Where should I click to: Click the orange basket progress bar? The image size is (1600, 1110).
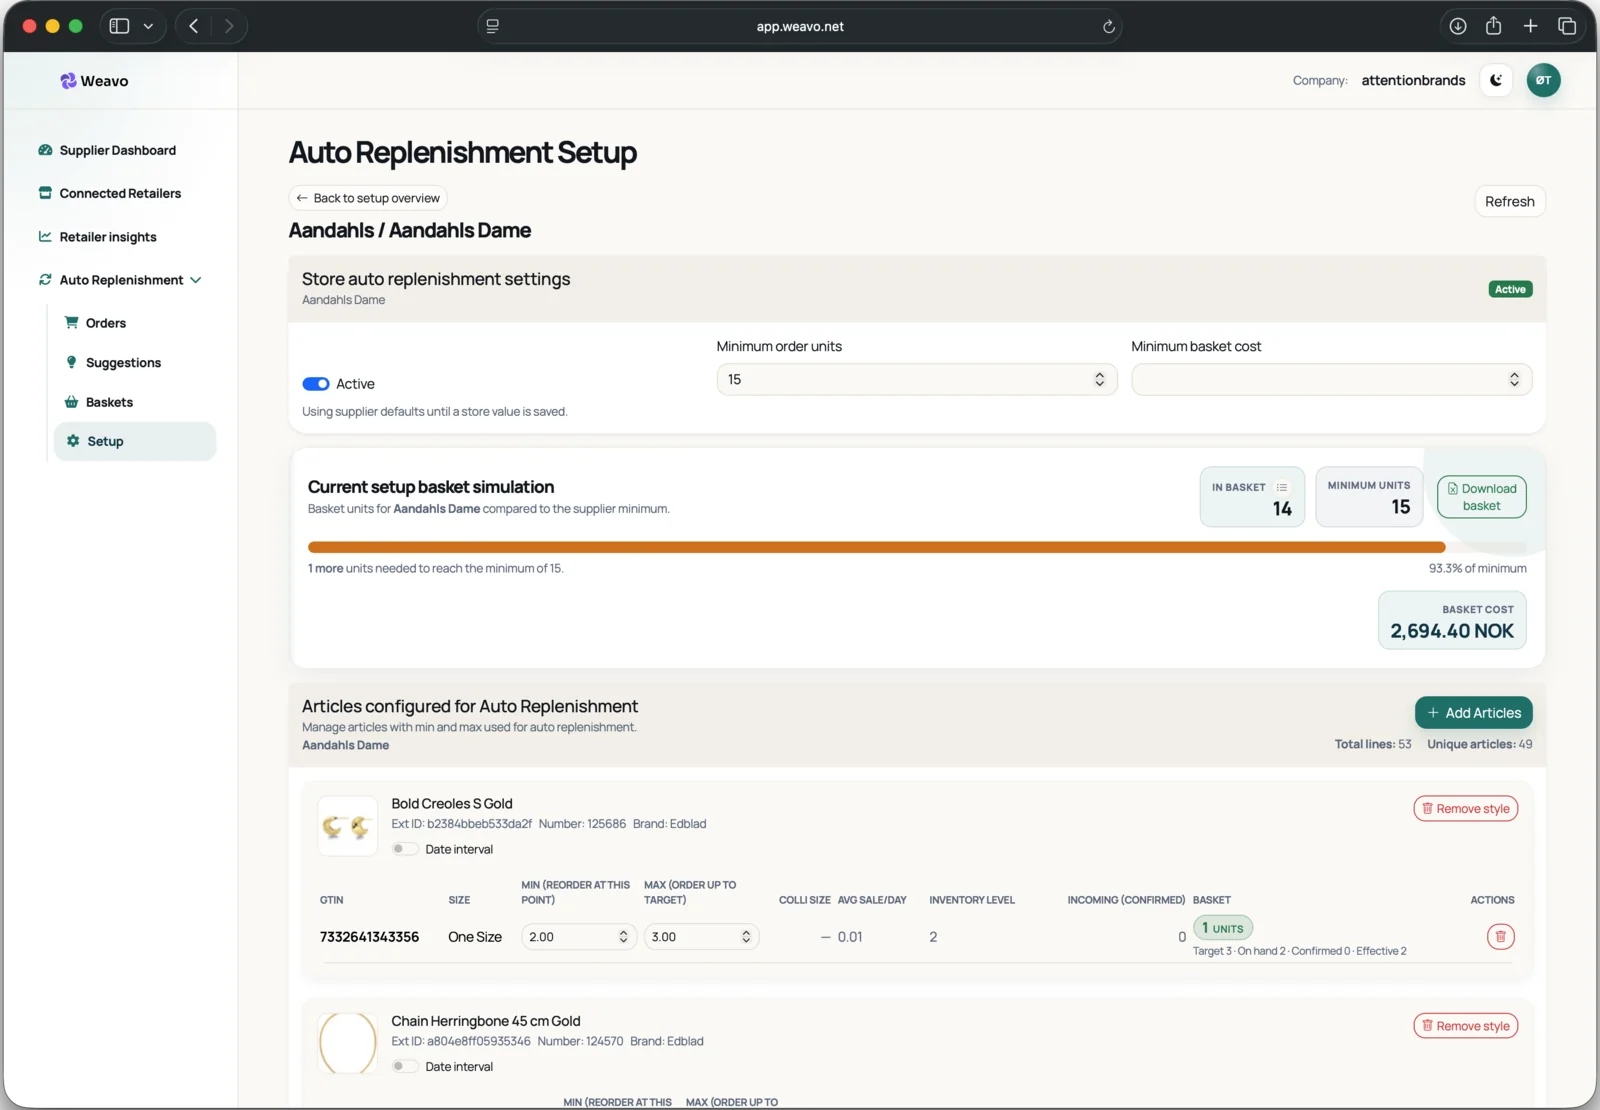pyautogui.click(x=876, y=547)
